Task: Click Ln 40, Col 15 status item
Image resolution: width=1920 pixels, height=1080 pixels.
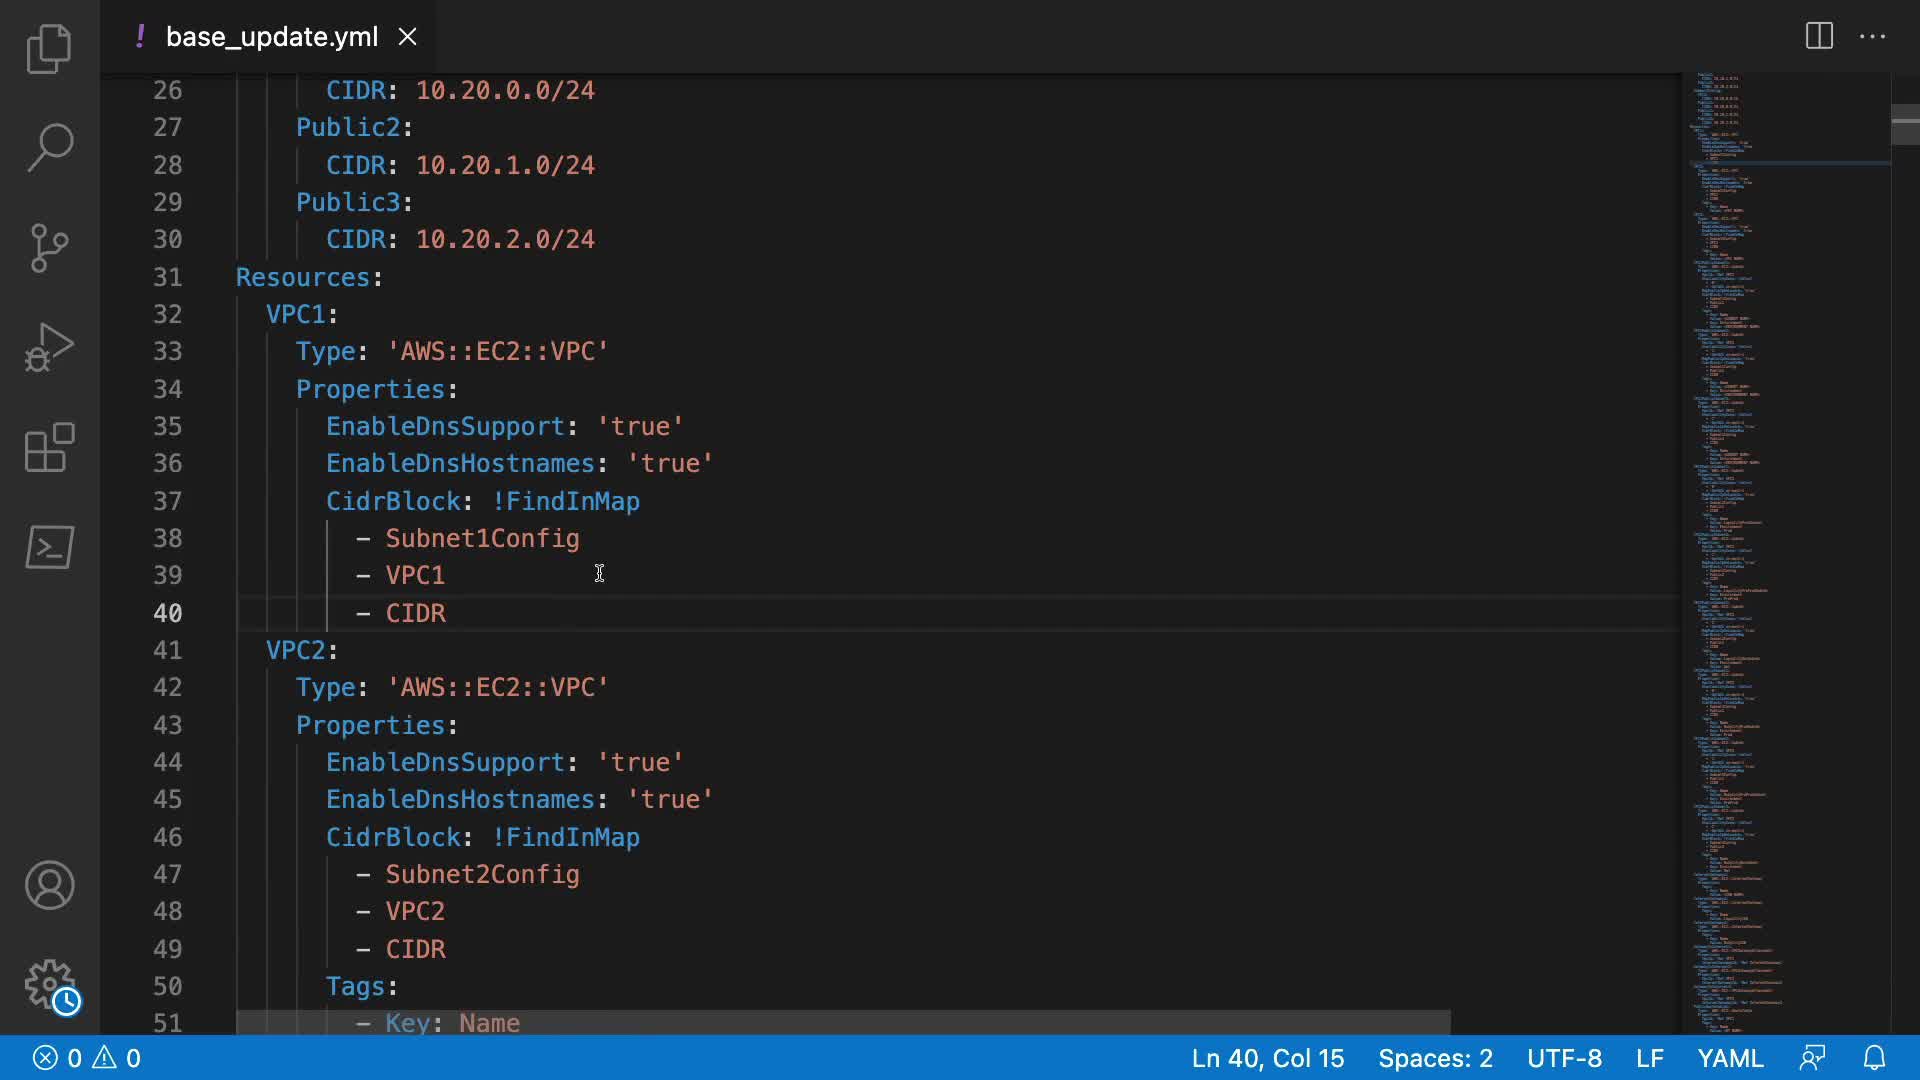Action: coord(1267,1058)
